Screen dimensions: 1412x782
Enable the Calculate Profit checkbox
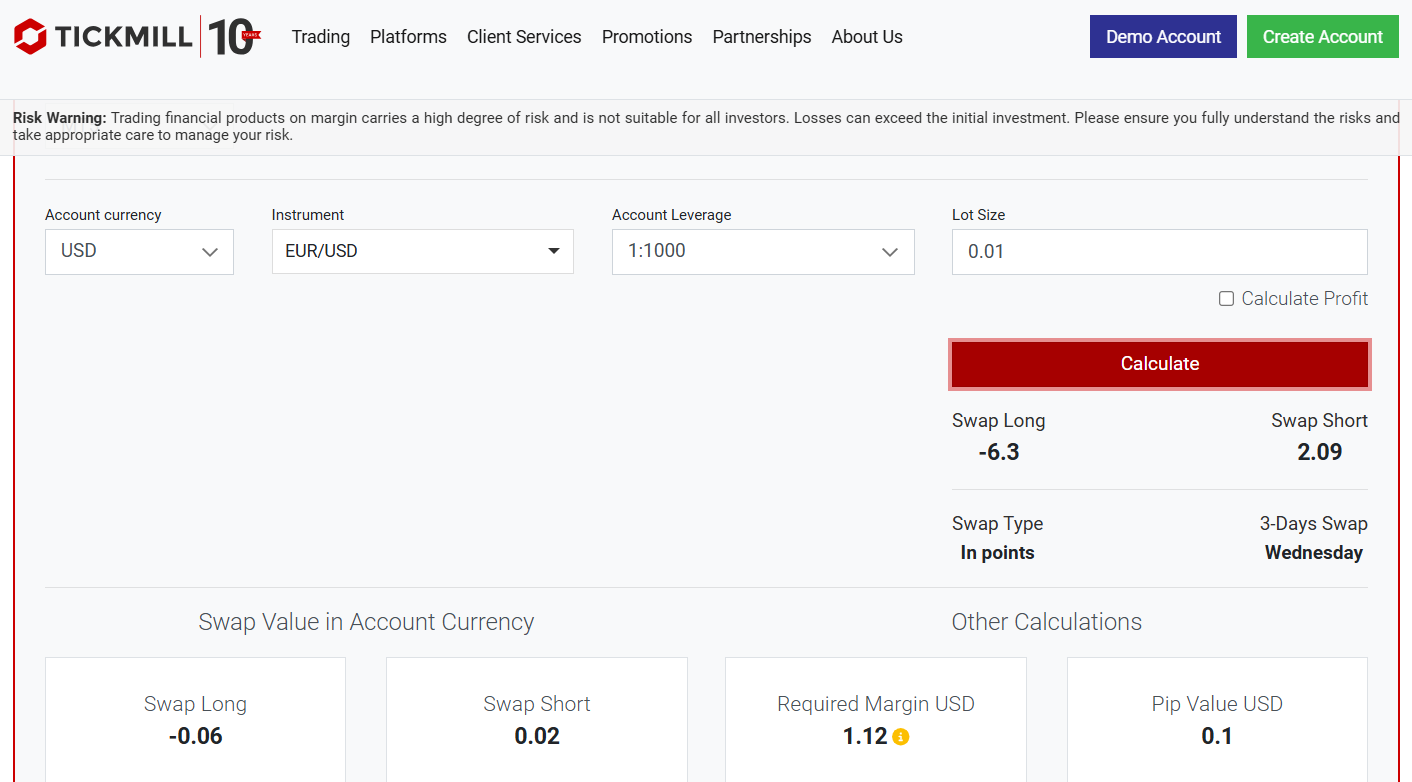click(x=1226, y=299)
